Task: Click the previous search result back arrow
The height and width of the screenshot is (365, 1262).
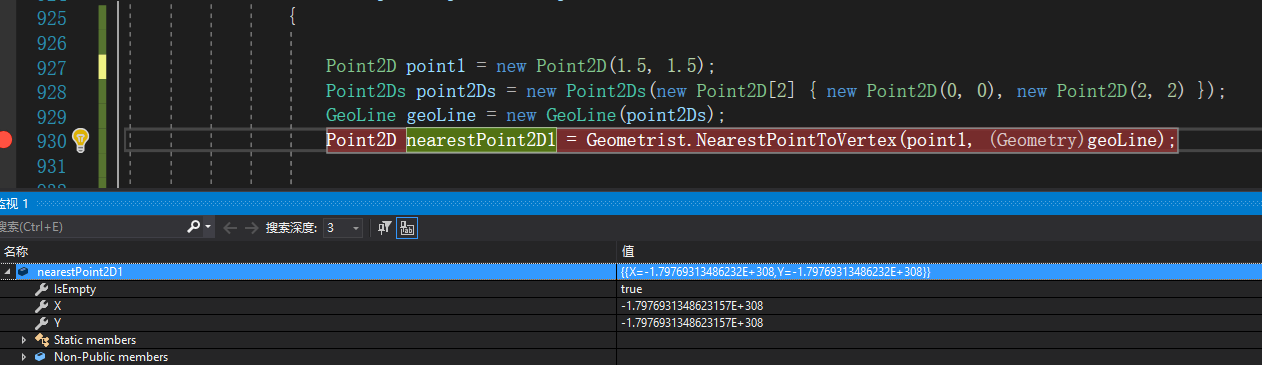Action: tap(229, 228)
